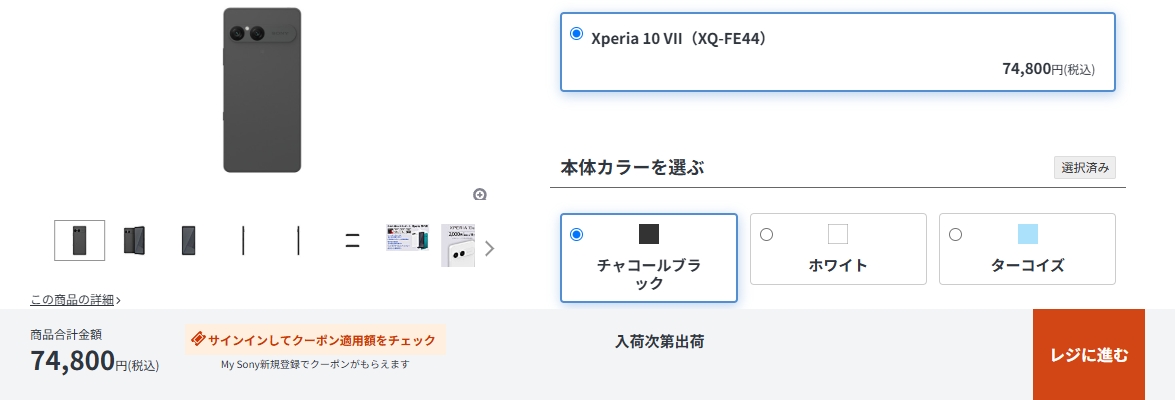Click the charcoal black color swatch
Image resolution: width=1175 pixels, height=400 pixels.
tap(649, 234)
